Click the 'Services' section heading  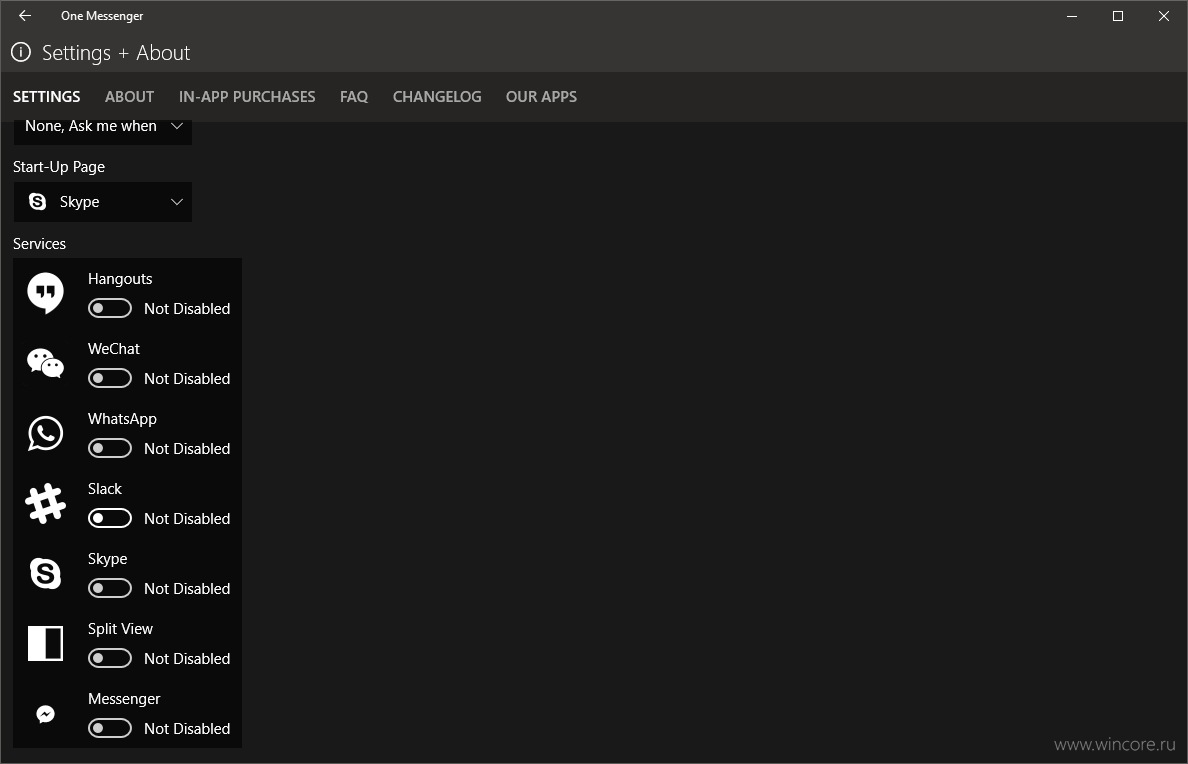(x=39, y=244)
